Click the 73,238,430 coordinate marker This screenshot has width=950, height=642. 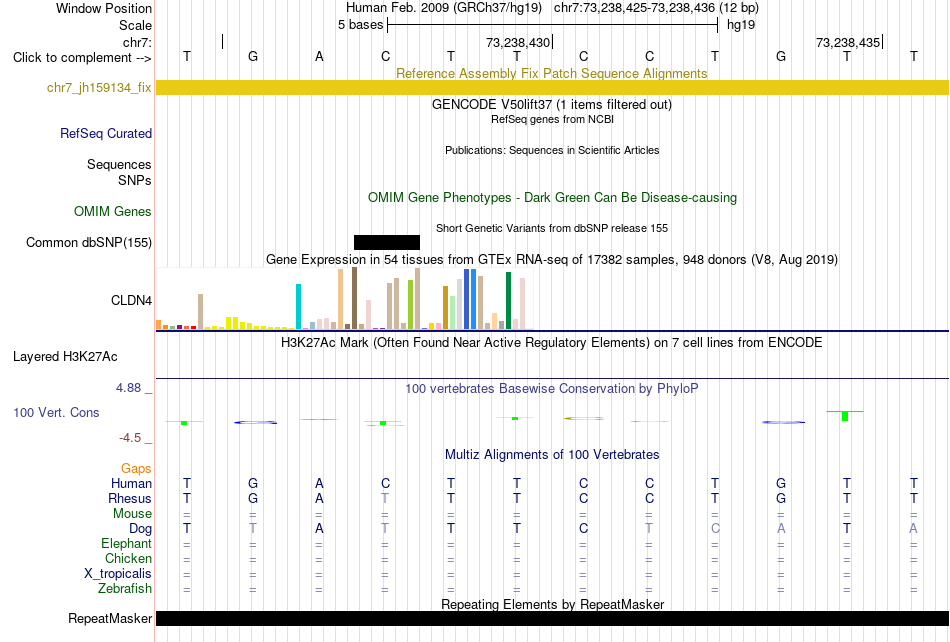[x=518, y=42]
